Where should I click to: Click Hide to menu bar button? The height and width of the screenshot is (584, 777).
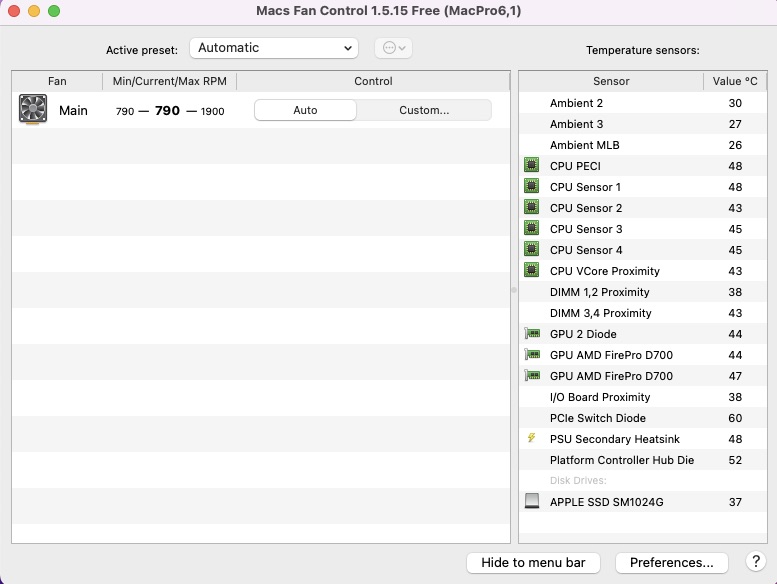pos(533,563)
